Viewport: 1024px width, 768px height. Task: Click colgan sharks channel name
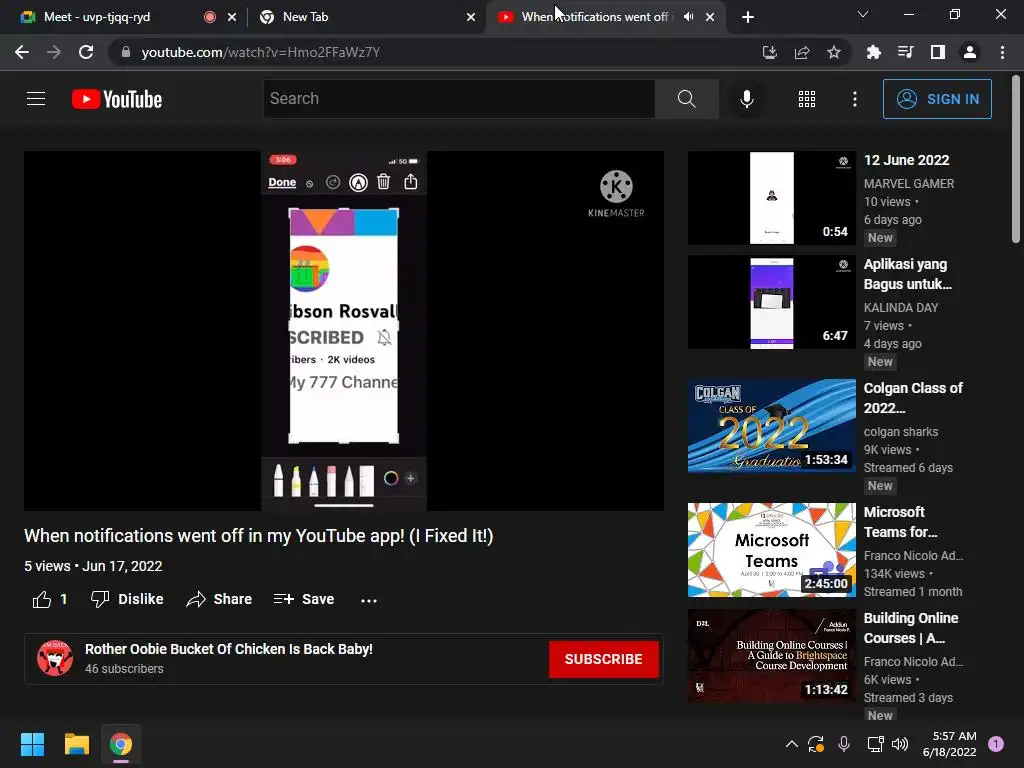point(901,432)
